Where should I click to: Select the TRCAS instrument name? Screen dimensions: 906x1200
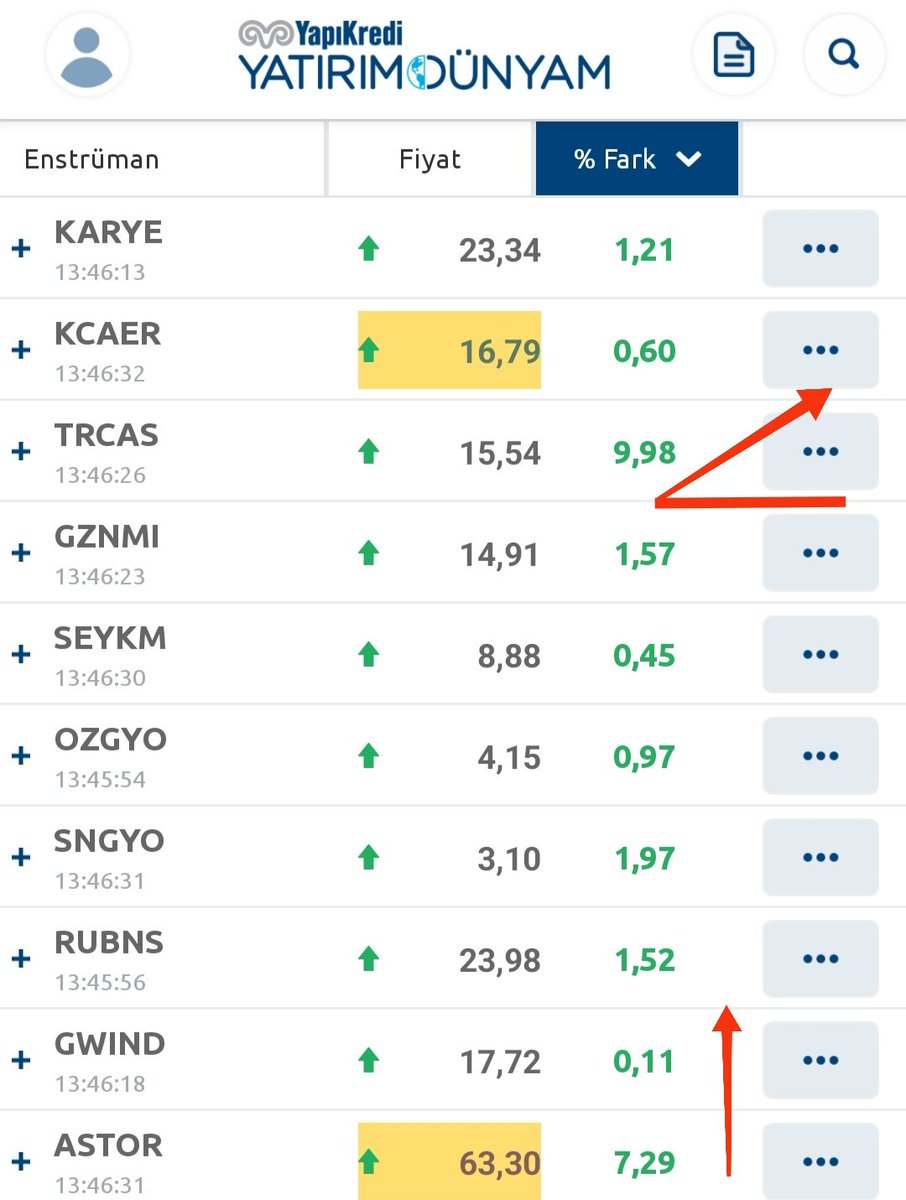106,435
